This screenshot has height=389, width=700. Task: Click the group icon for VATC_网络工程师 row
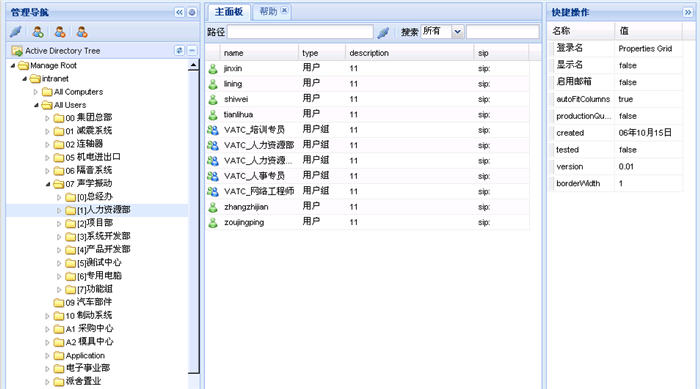(x=213, y=192)
